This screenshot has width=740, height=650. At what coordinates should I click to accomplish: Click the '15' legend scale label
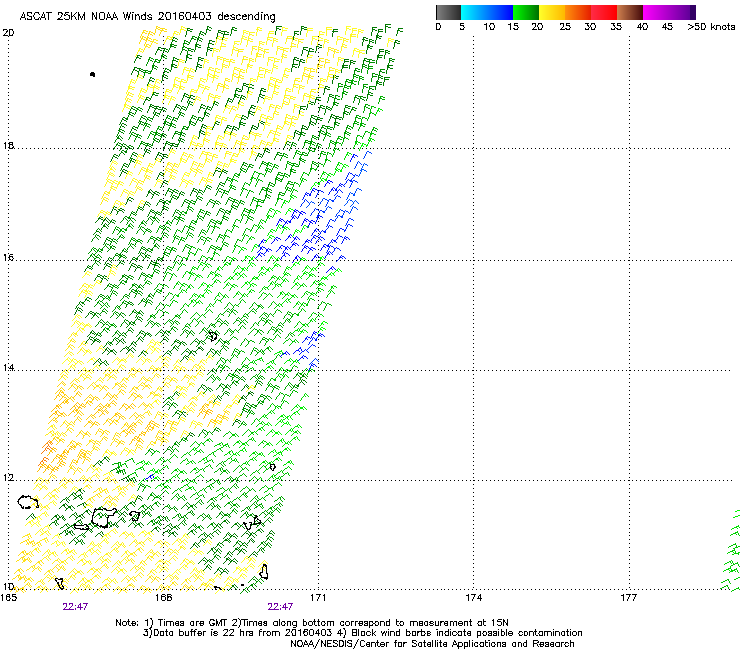tap(513, 27)
